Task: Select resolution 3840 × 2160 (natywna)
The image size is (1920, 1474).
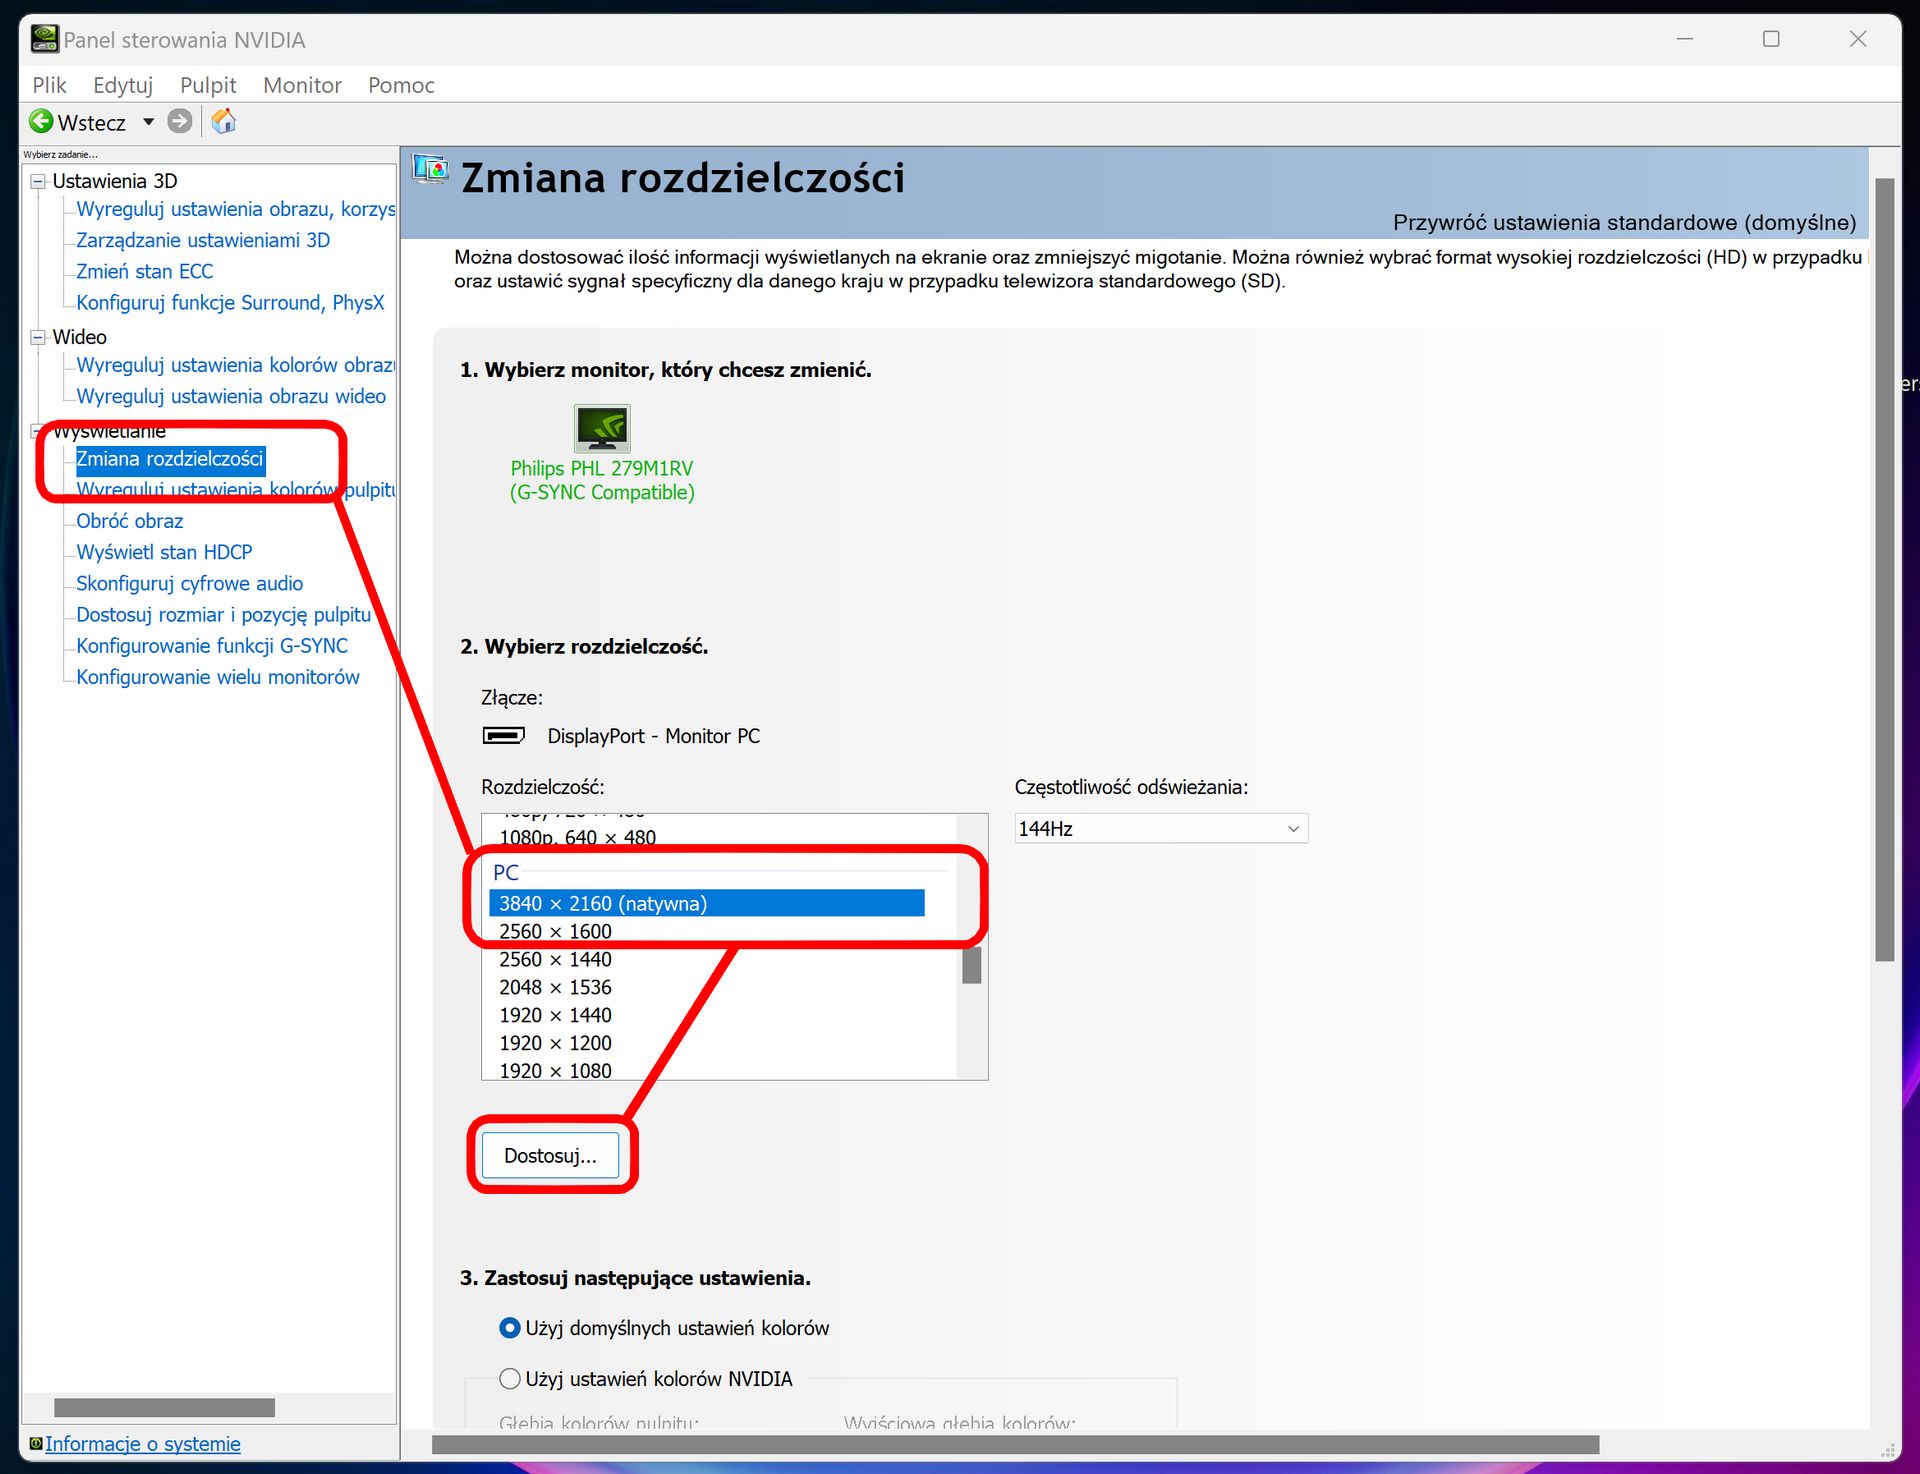Action: point(706,903)
